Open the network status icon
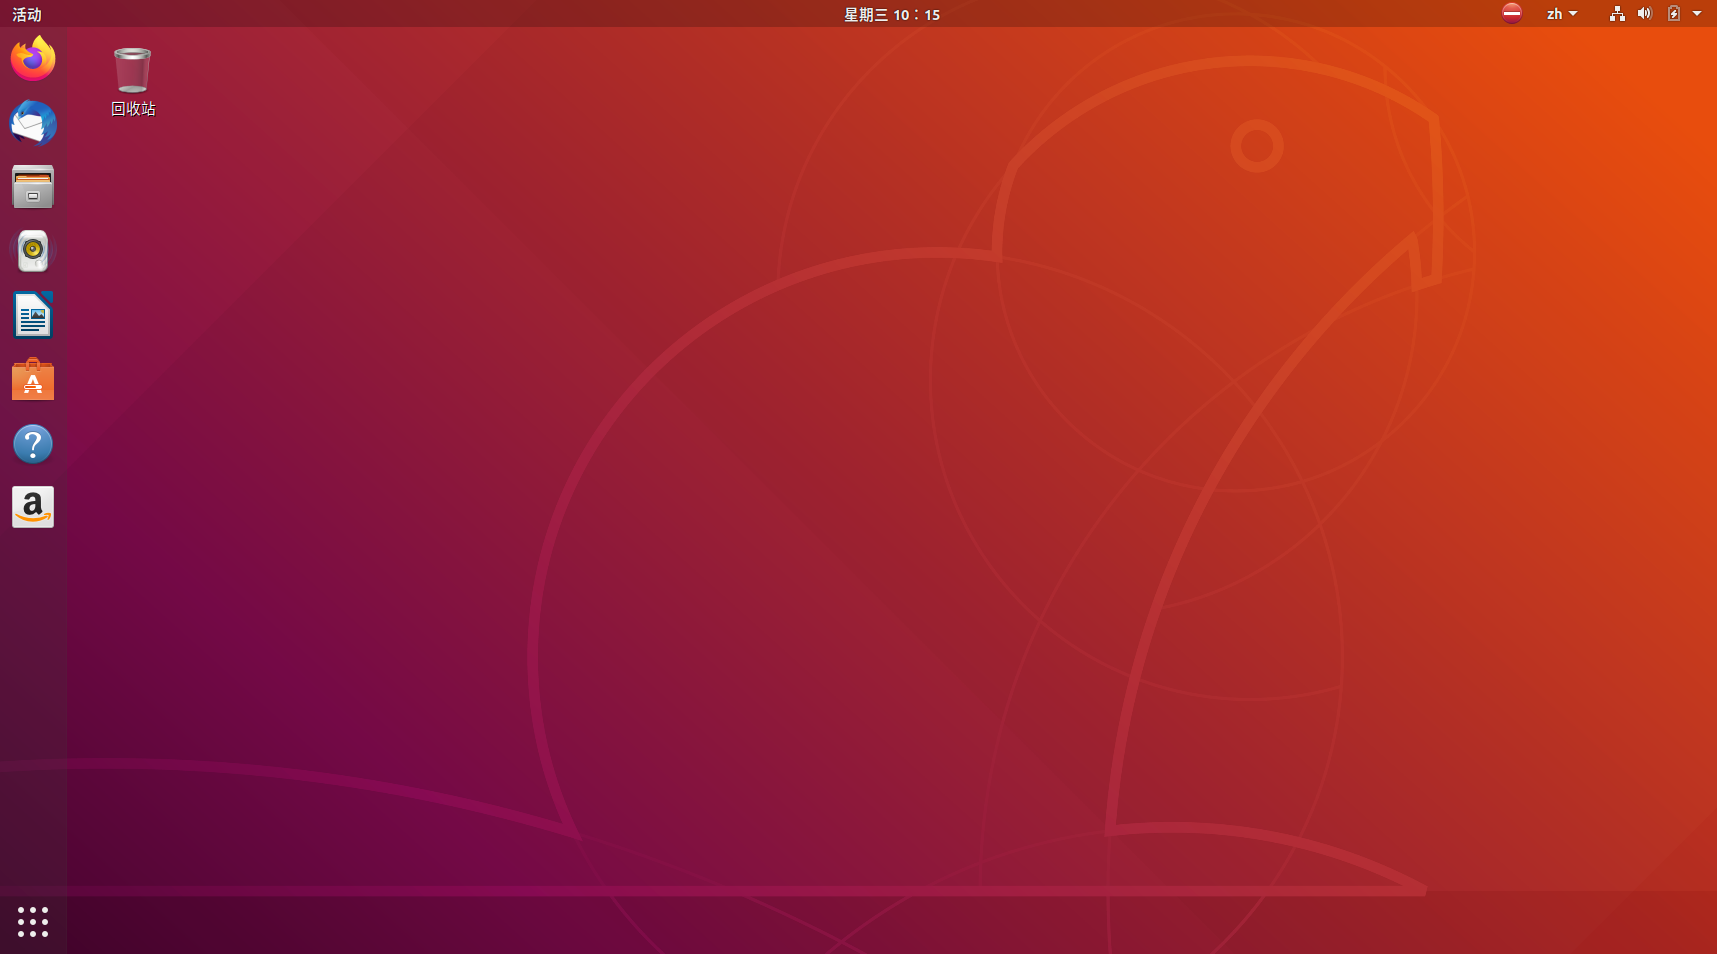Viewport: 1717px width, 954px height. click(1617, 13)
